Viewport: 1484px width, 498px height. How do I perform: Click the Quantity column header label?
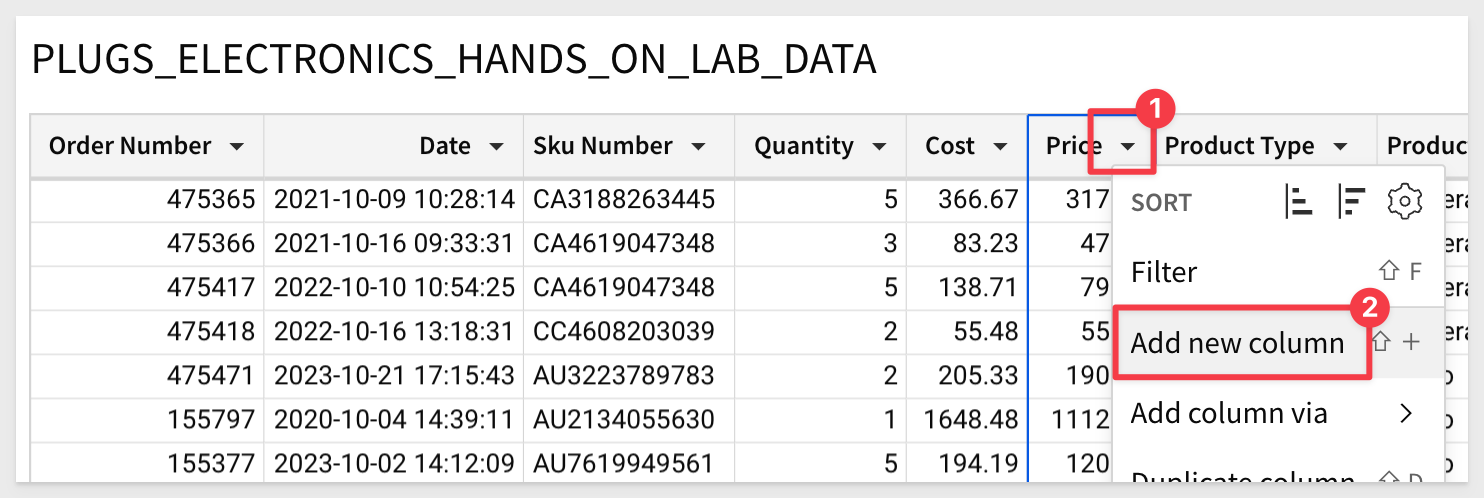804,146
